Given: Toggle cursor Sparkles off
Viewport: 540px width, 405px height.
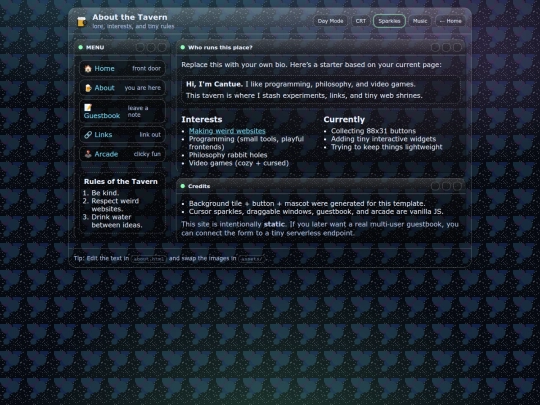Looking at the screenshot, I should (x=389, y=21).
